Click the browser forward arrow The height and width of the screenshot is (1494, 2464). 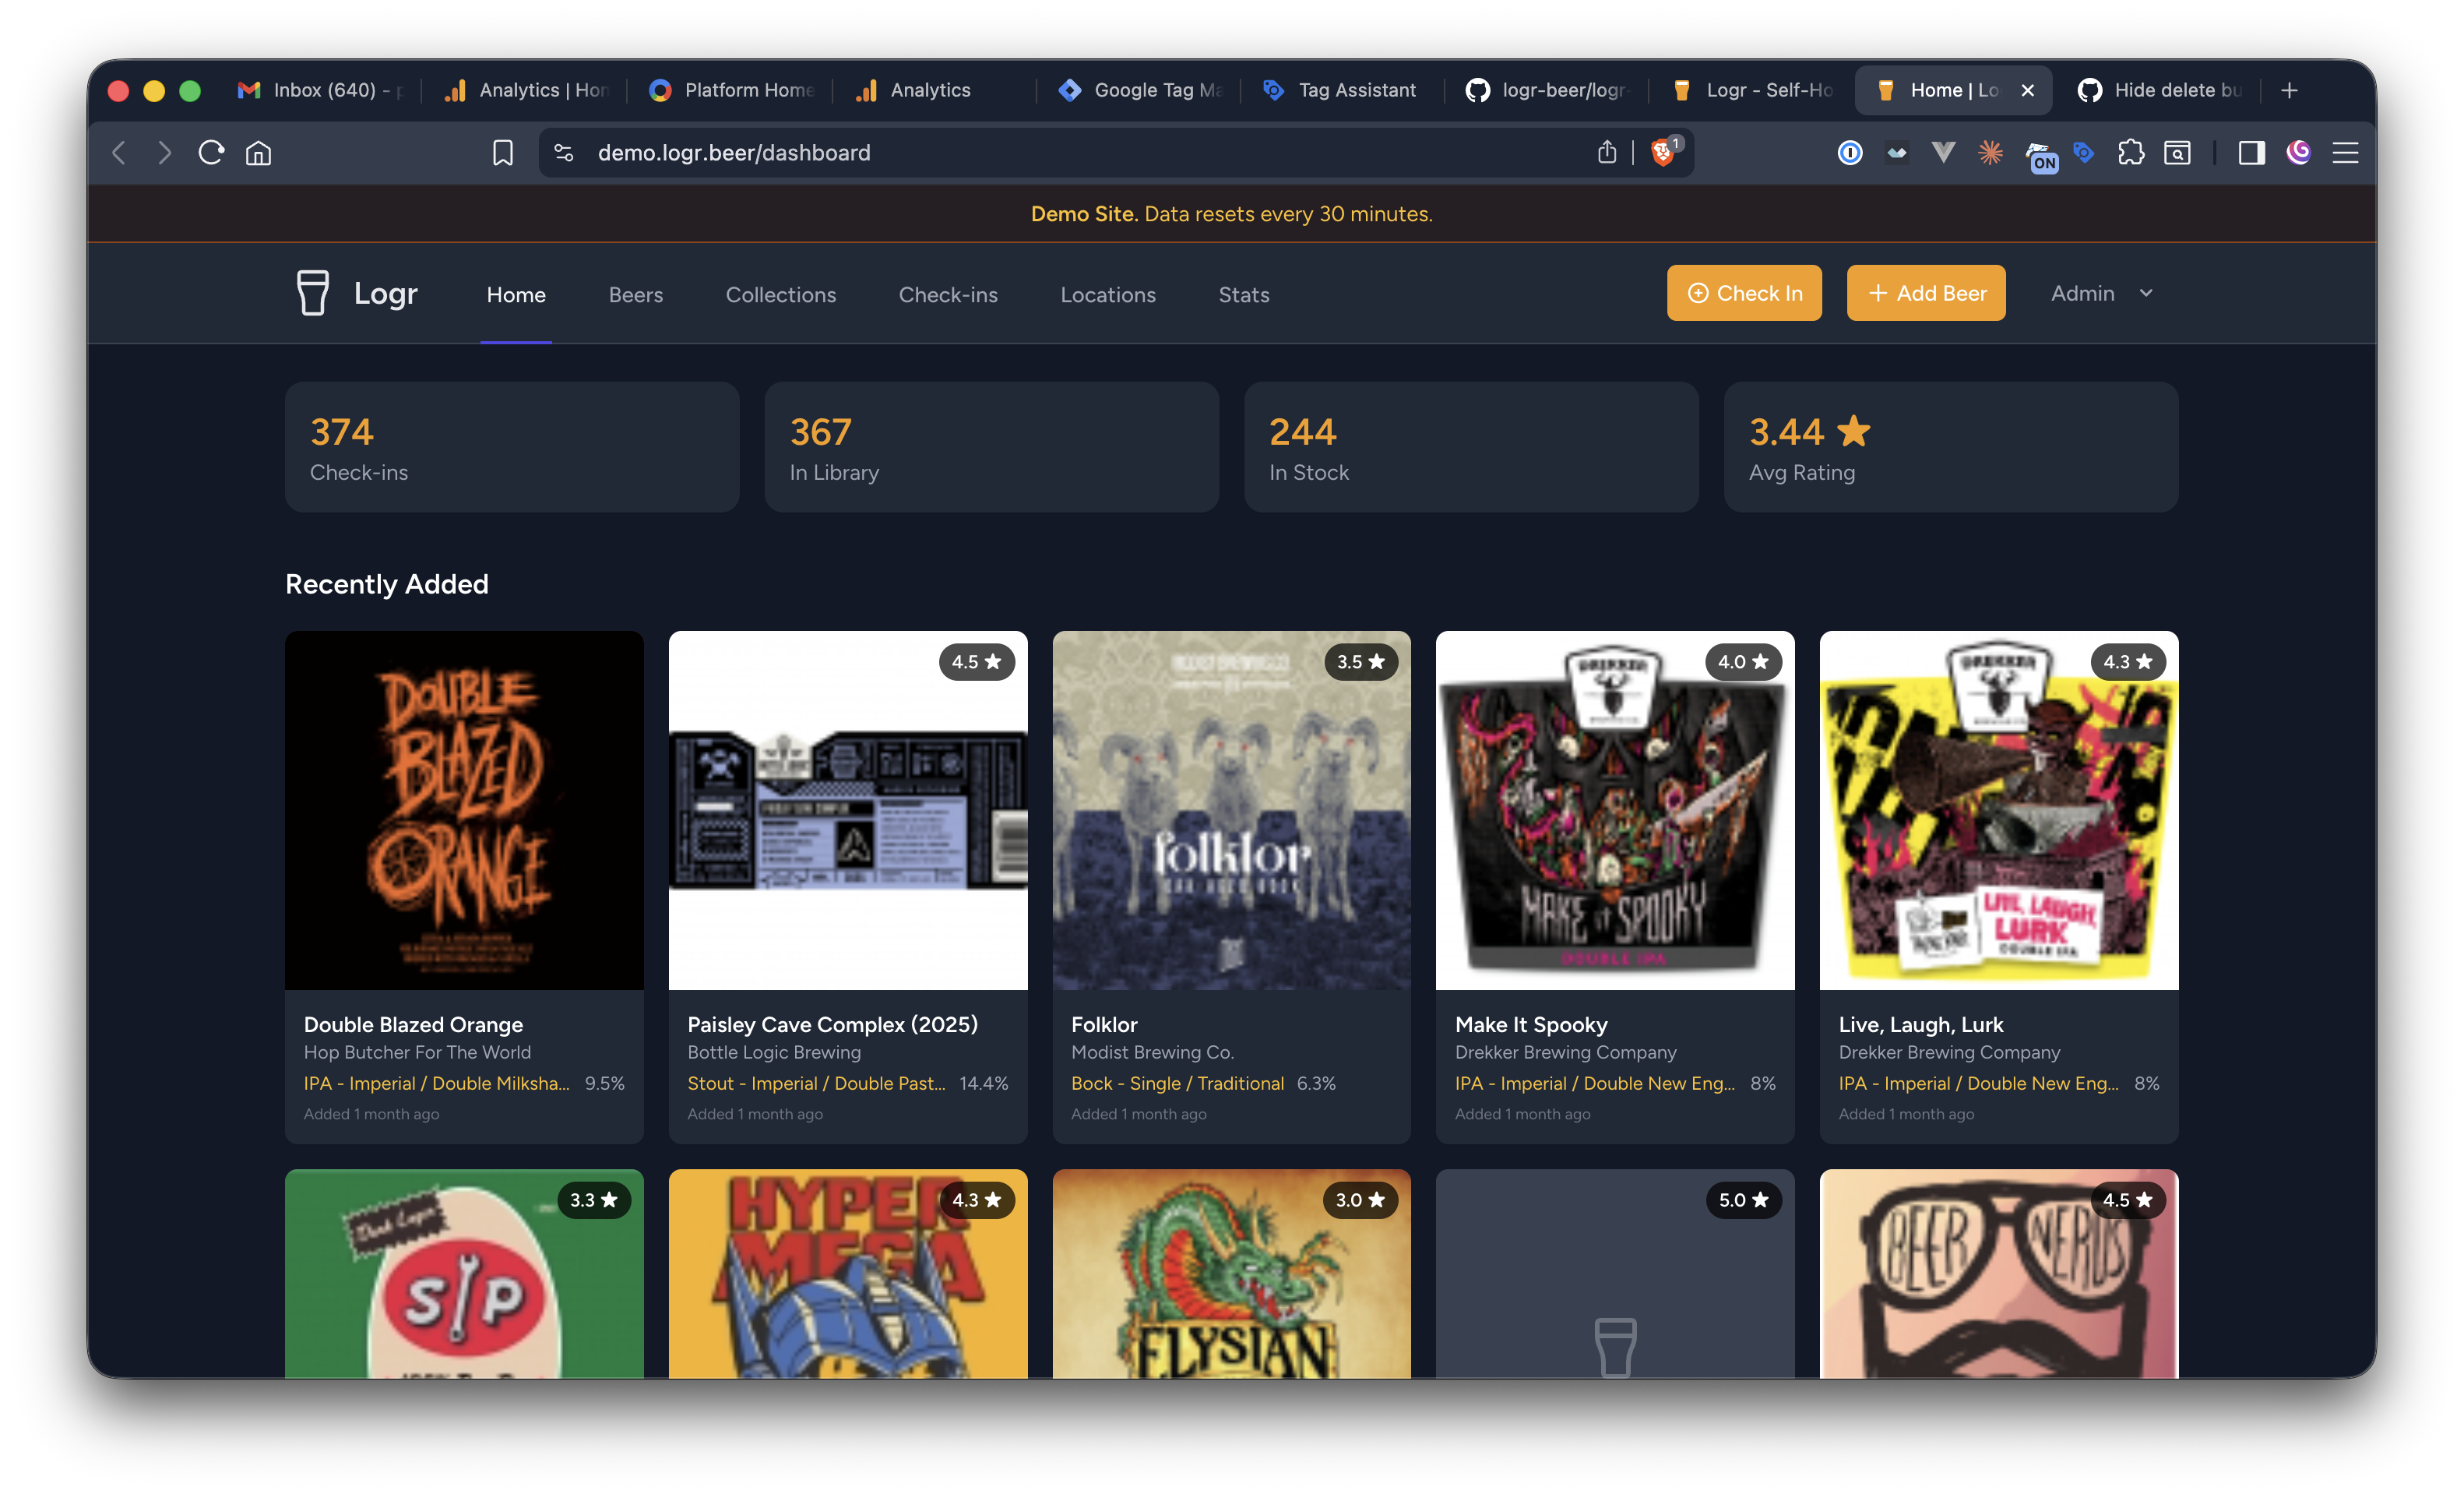pyautogui.click(x=164, y=152)
